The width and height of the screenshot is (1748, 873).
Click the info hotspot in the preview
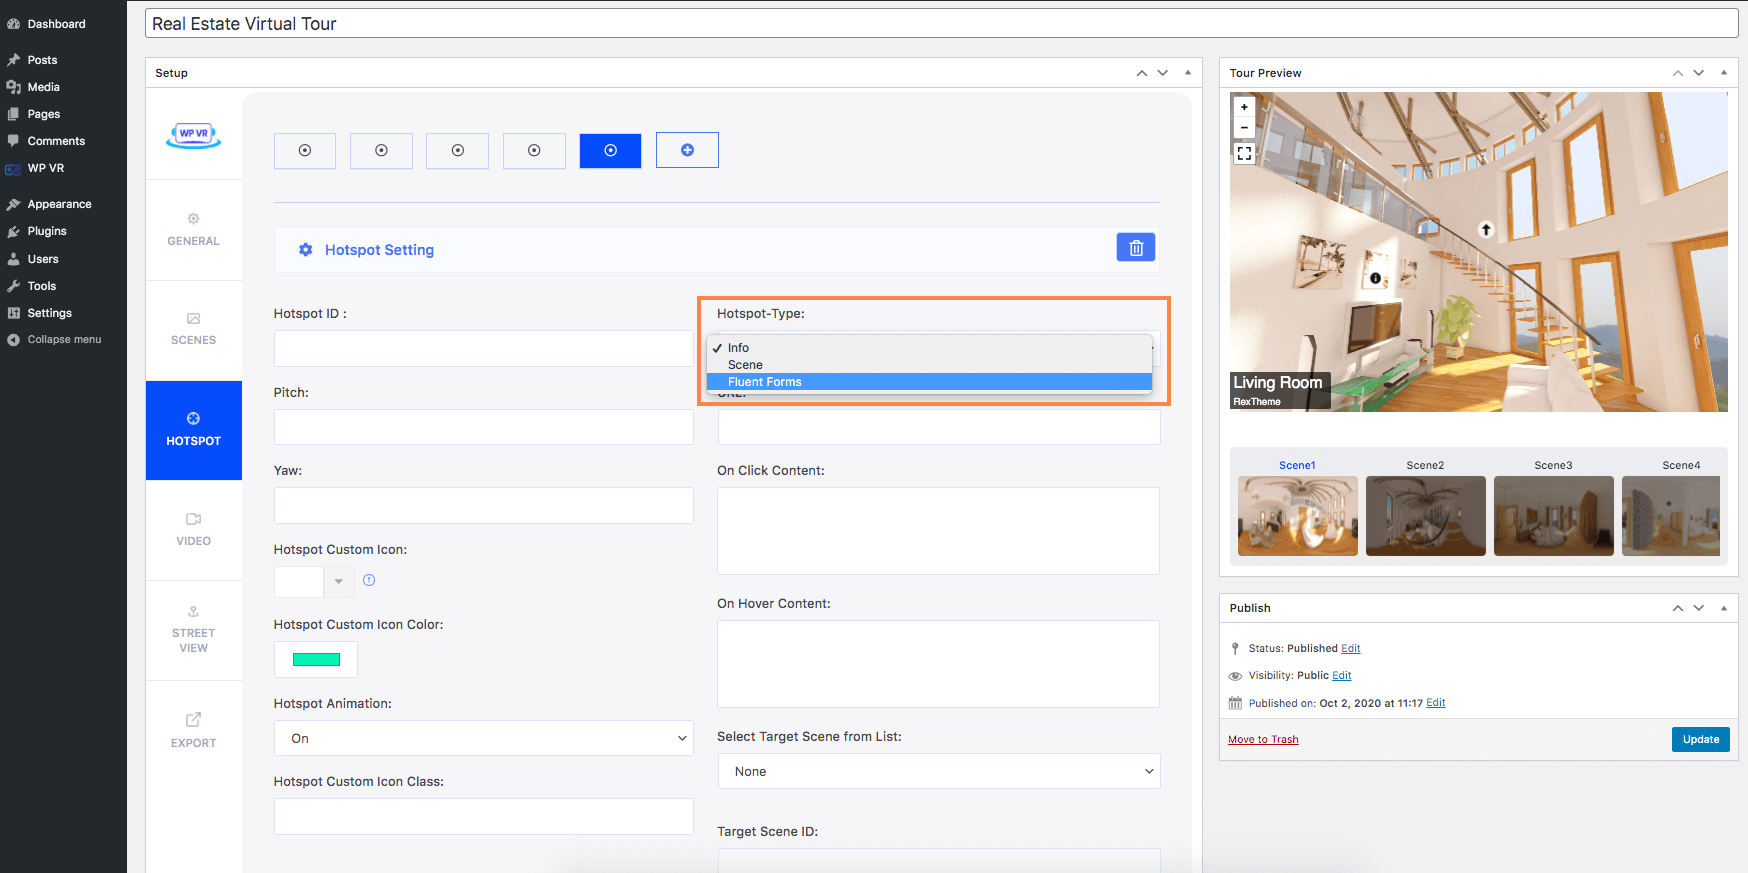tap(1375, 278)
